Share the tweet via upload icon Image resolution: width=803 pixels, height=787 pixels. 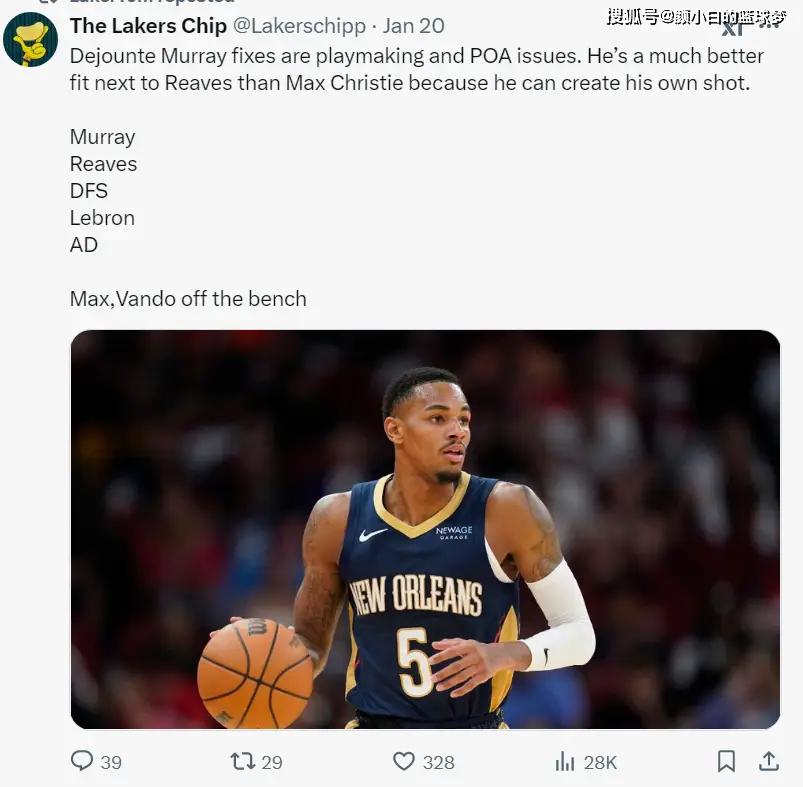click(x=769, y=761)
